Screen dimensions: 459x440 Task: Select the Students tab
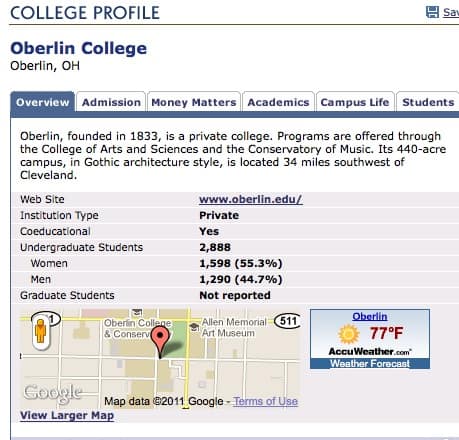click(x=428, y=102)
